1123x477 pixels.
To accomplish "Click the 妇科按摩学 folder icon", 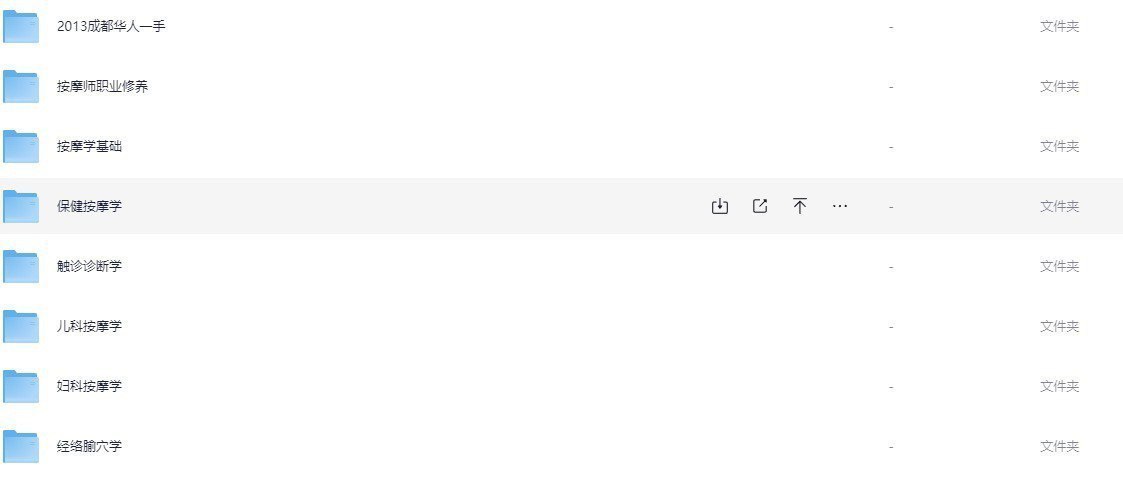I will [x=21, y=387].
